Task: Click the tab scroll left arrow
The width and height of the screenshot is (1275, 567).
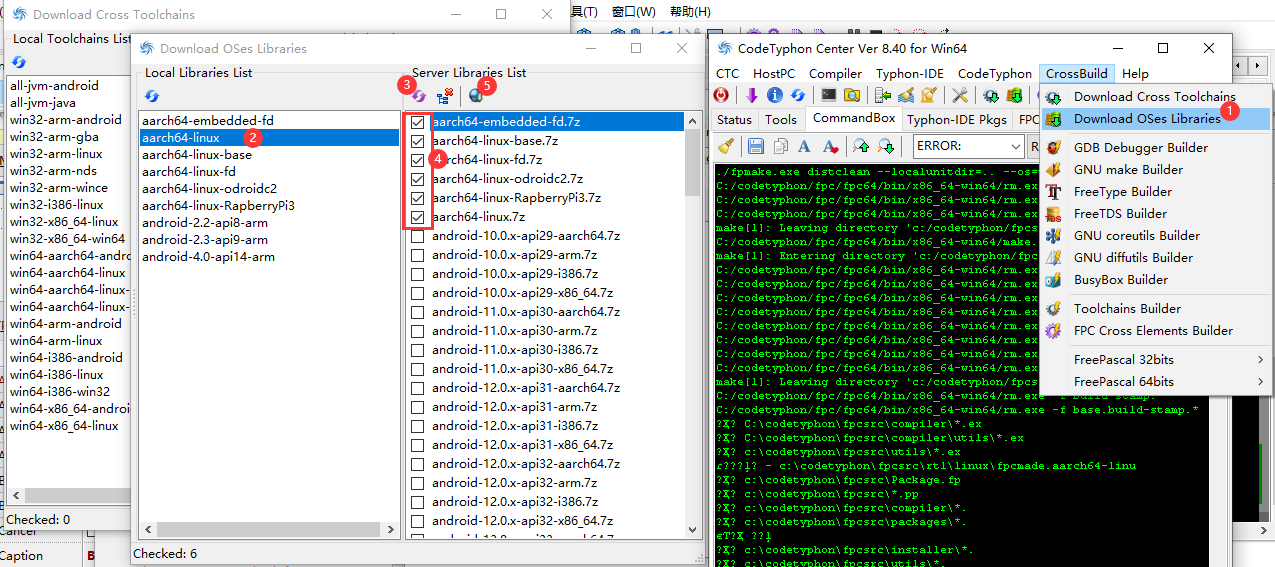Action: click(x=1240, y=65)
